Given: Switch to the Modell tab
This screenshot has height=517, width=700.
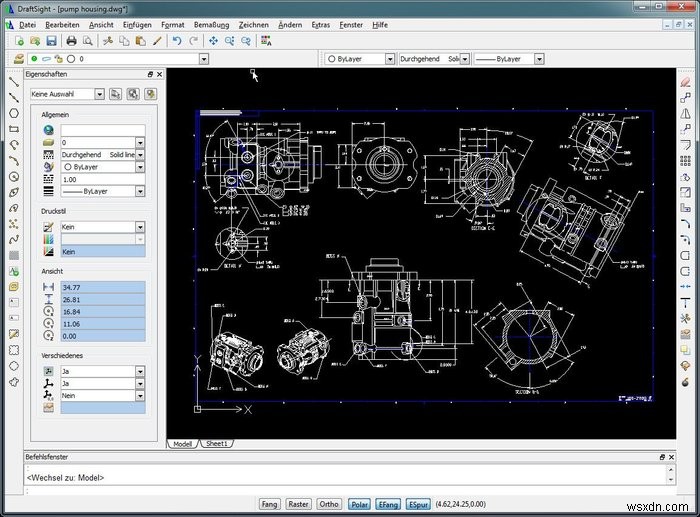Looking at the screenshot, I should pyautogui.click(x=182, y=444).
